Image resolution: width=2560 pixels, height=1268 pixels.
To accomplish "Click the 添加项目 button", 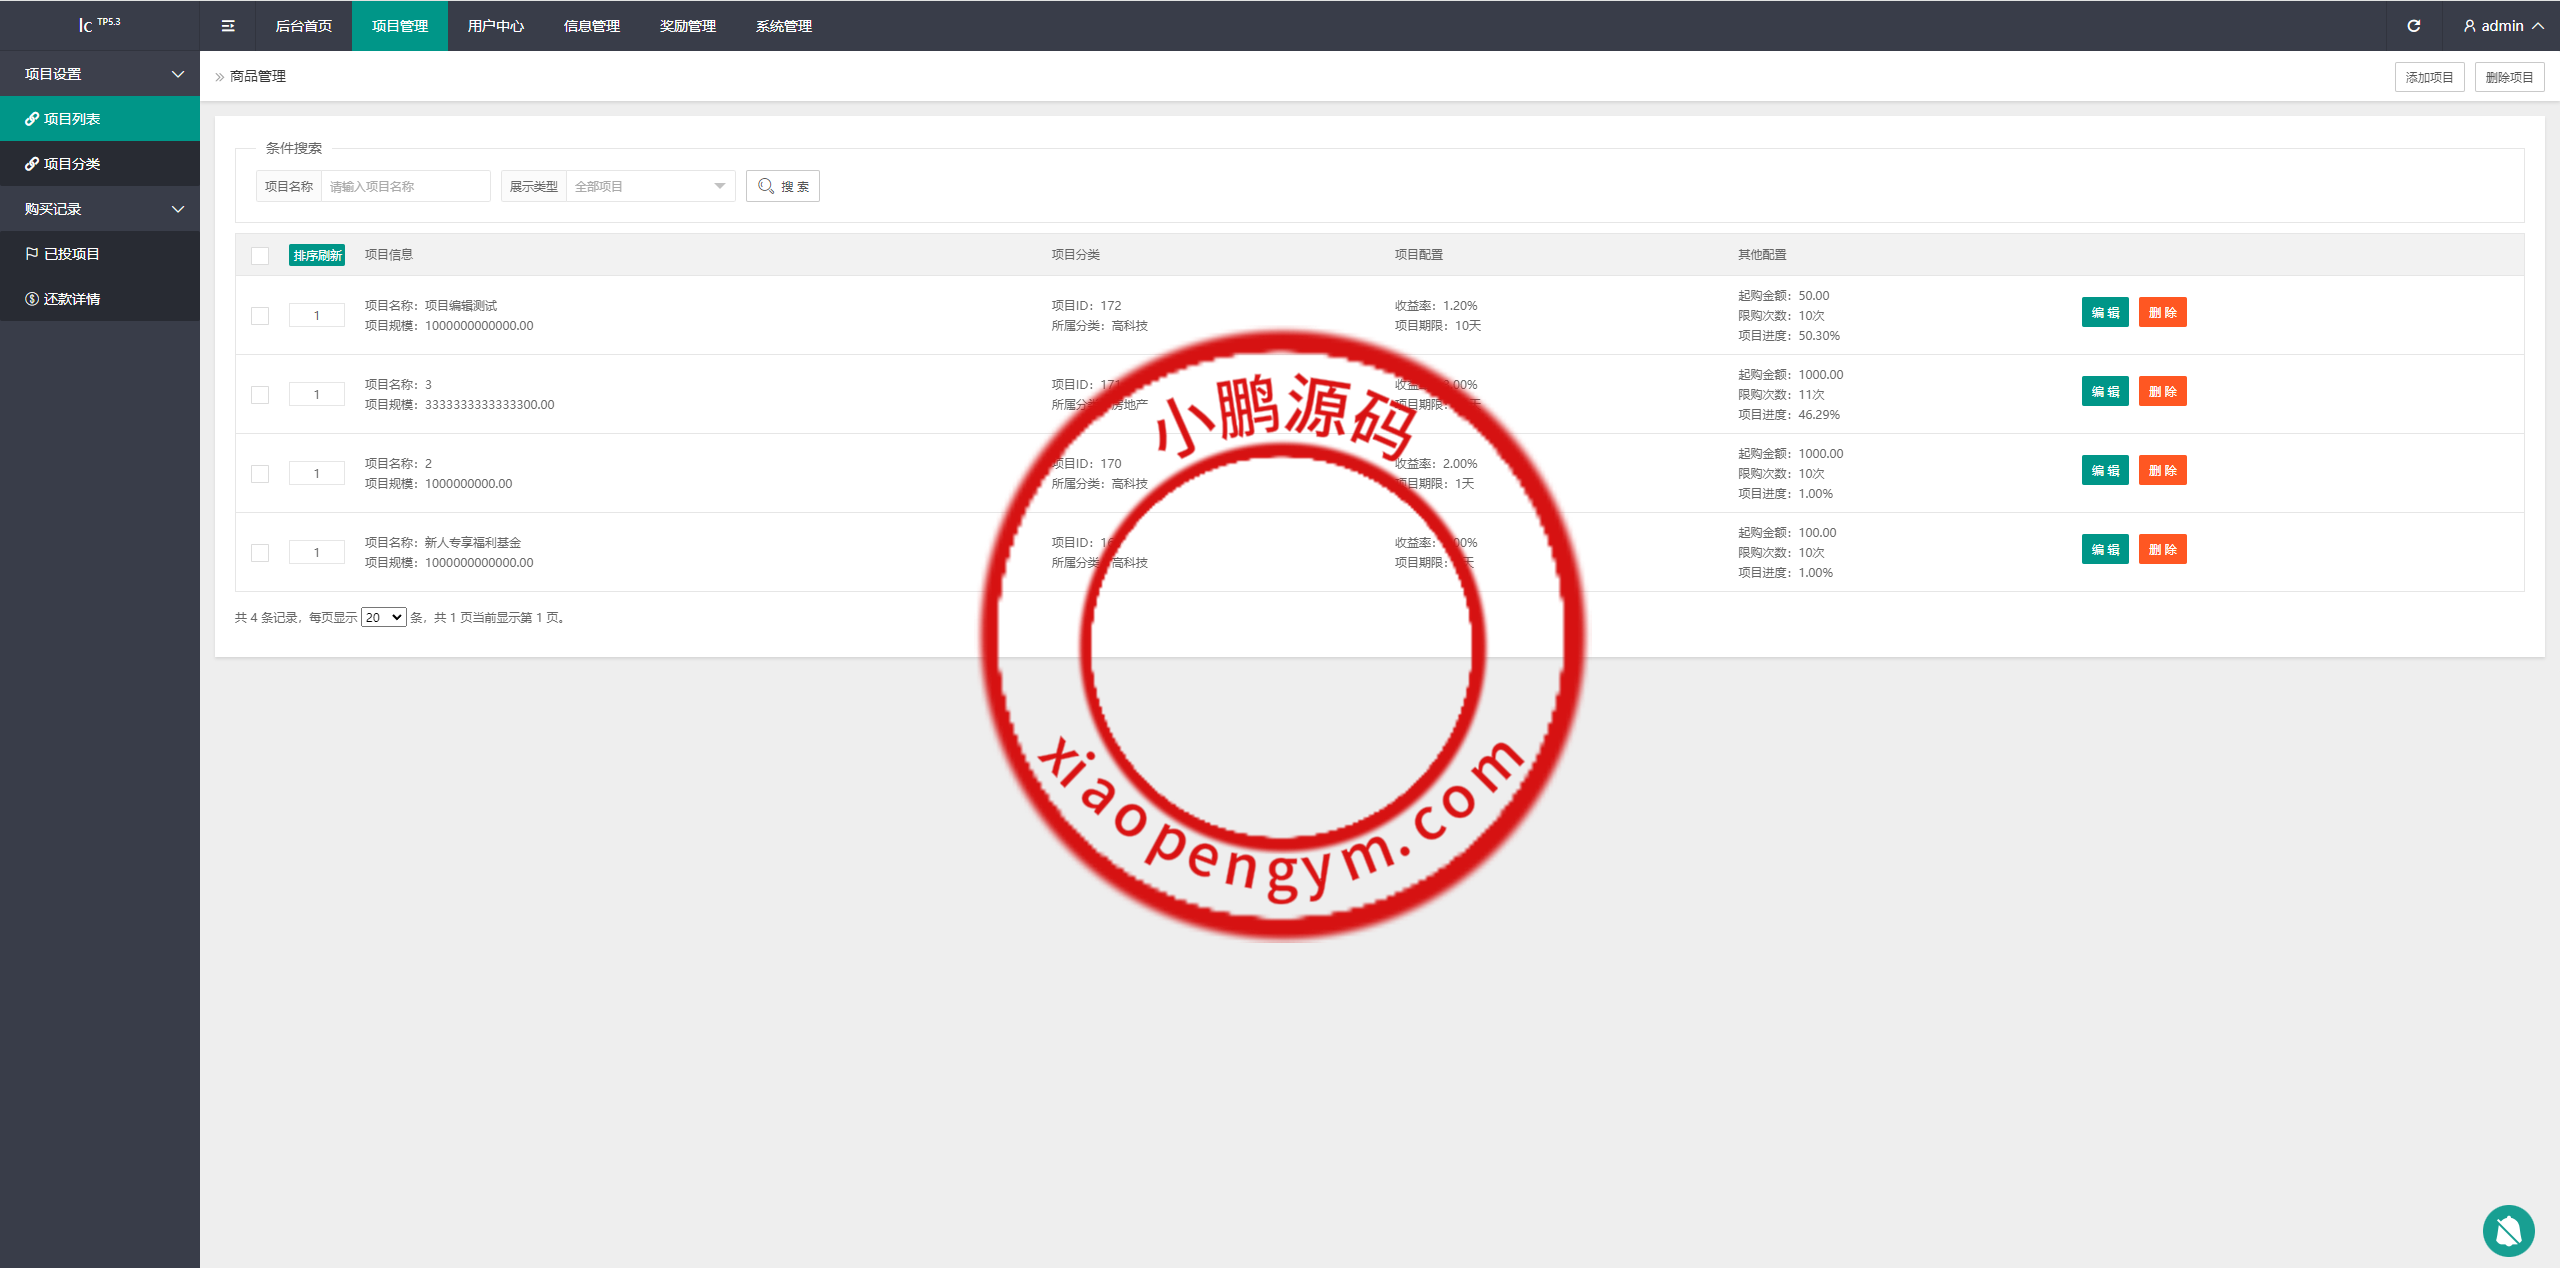I will click(x=2429, y=77).
